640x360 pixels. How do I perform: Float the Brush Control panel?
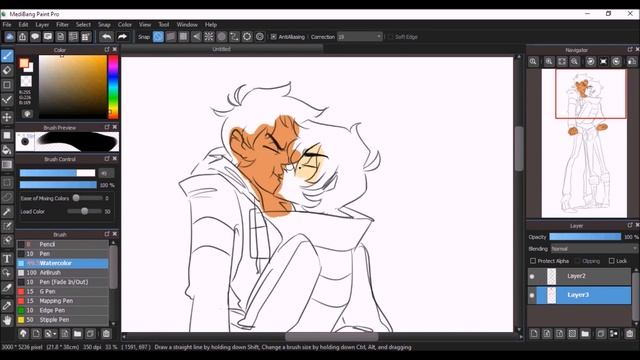tap(107, 159)
